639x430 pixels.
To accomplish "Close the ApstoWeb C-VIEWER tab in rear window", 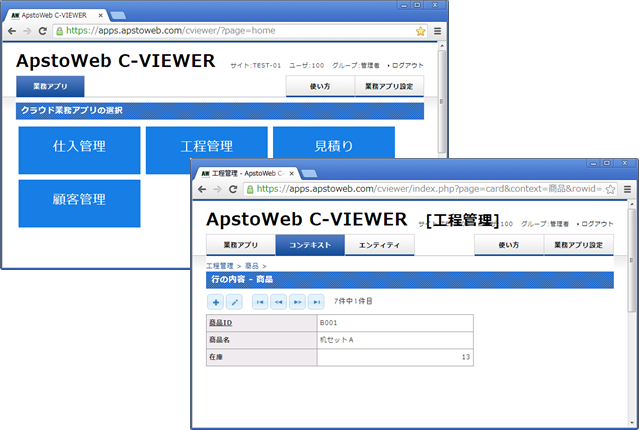I will click(x=101, y=15).
